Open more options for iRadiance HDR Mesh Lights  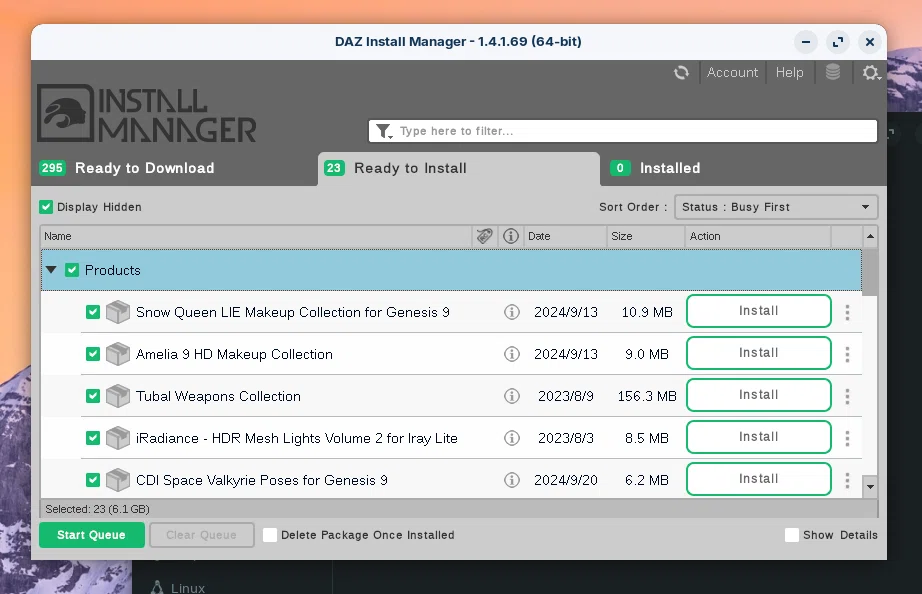click(847, 438)
